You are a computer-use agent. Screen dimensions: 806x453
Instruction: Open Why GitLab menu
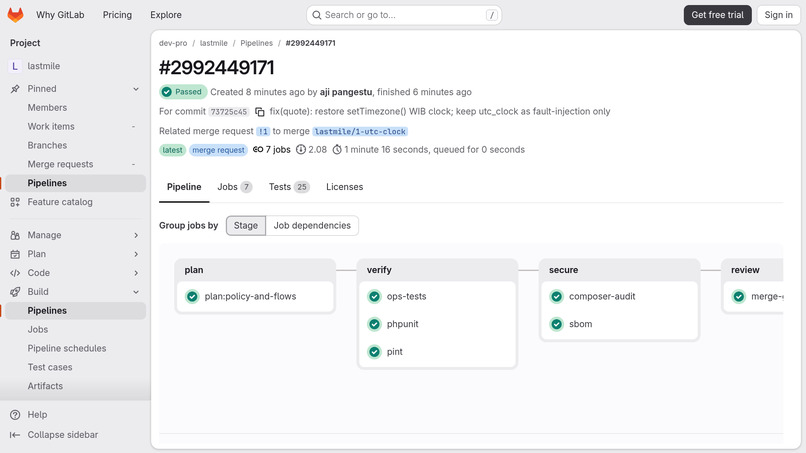click(x=60, y=15)
